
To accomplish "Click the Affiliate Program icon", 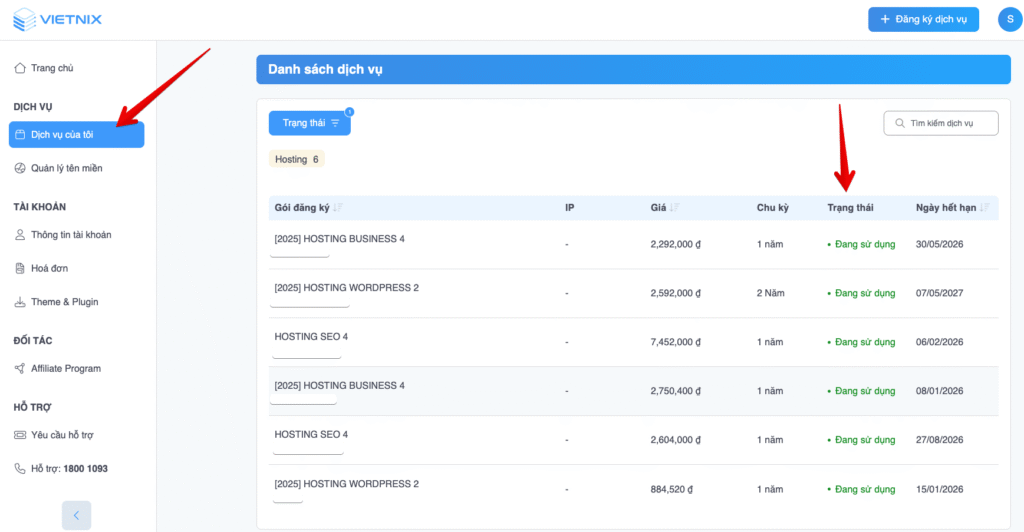I will [x=20, y=368].
